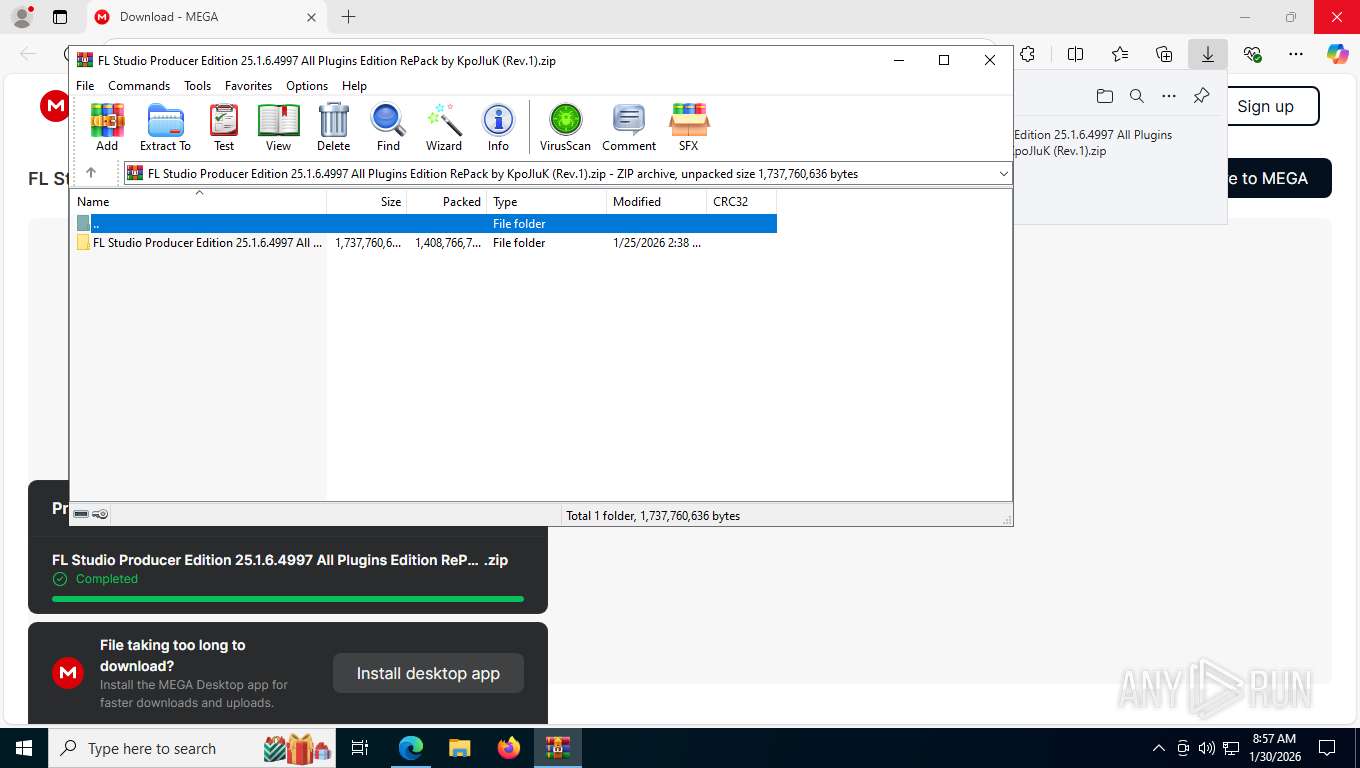Open downloads folder icon in Downloads panel
The width and height of the screenshot is (1360, 768).
click(1104, 96)
